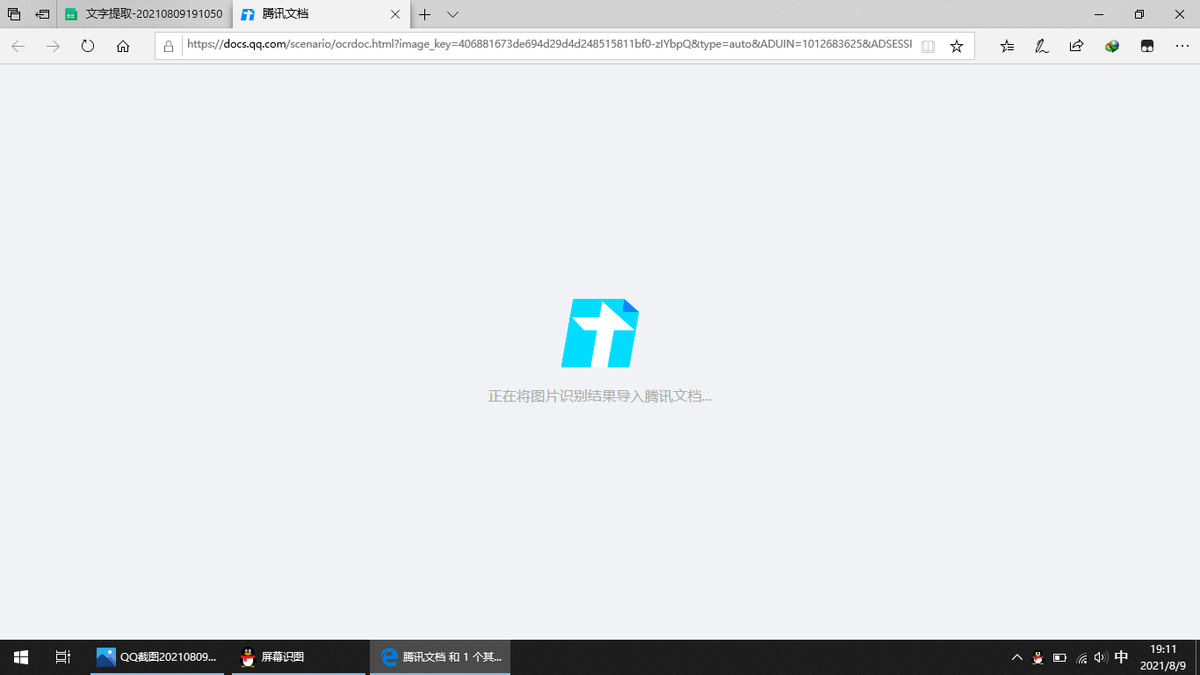Go forward to the next page
Screen dimensions: 1200x675
coord(53,46)
